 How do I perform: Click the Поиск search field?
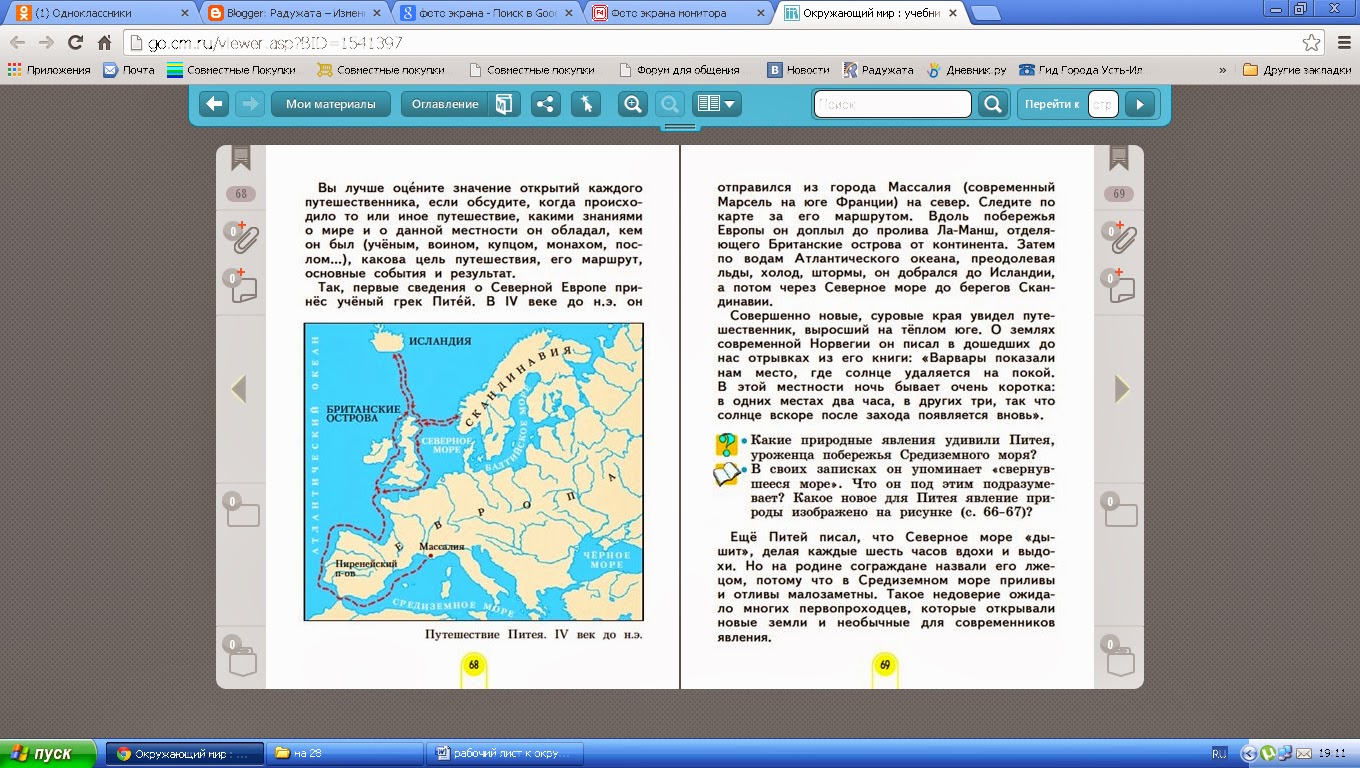[x=892, y=104]
